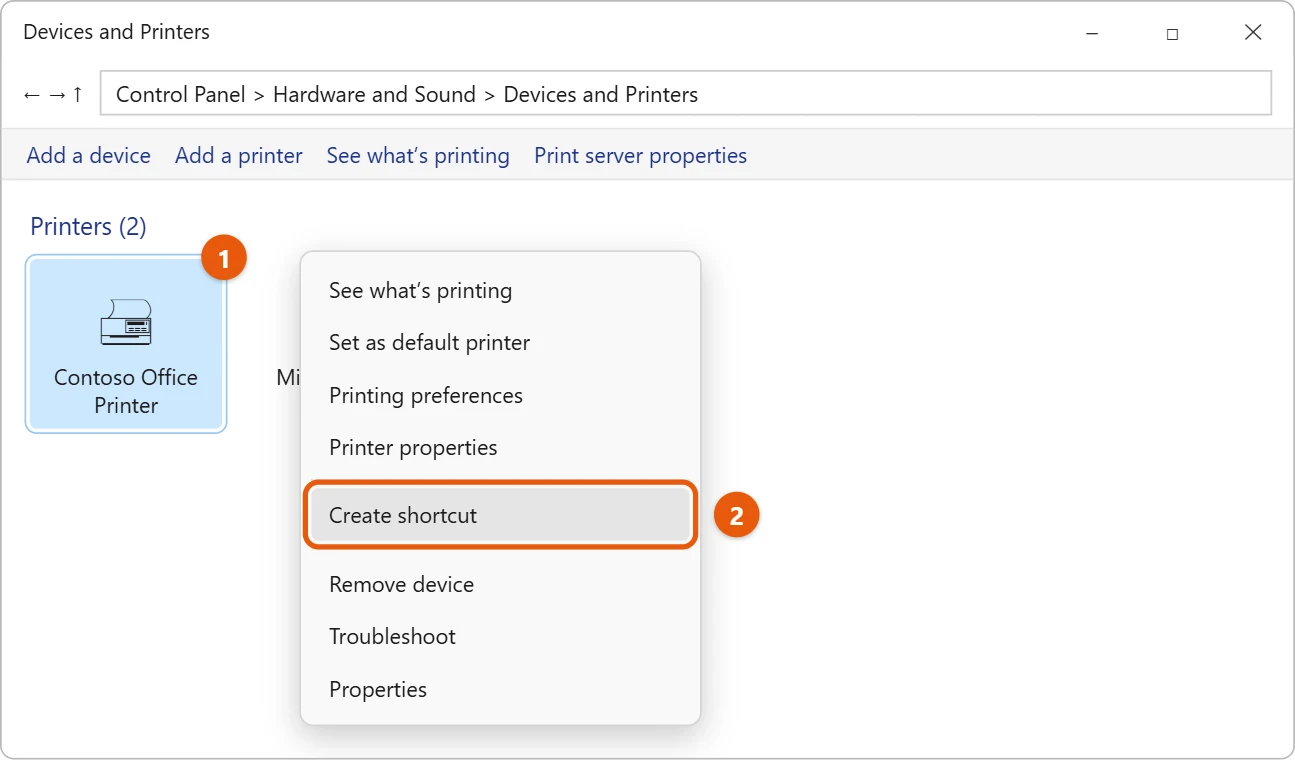Open Printing preferences from context menu

coord(500,396)
